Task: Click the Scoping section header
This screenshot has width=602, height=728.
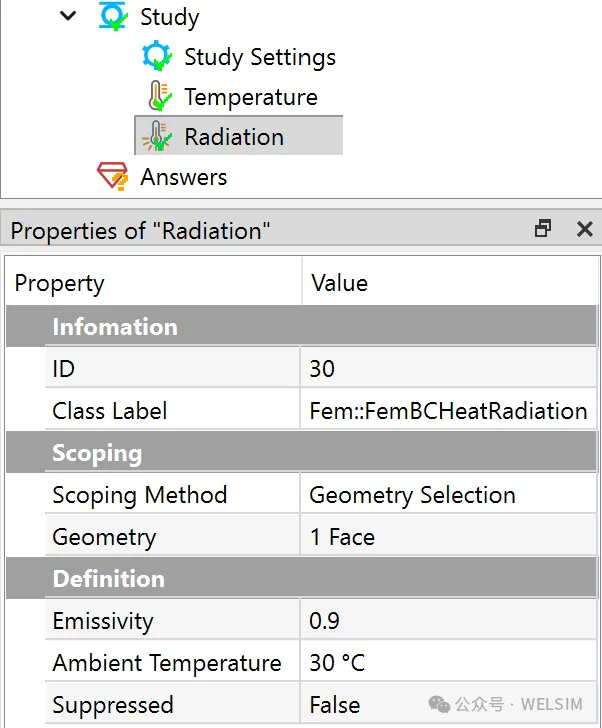Action: tap(97, 453)
